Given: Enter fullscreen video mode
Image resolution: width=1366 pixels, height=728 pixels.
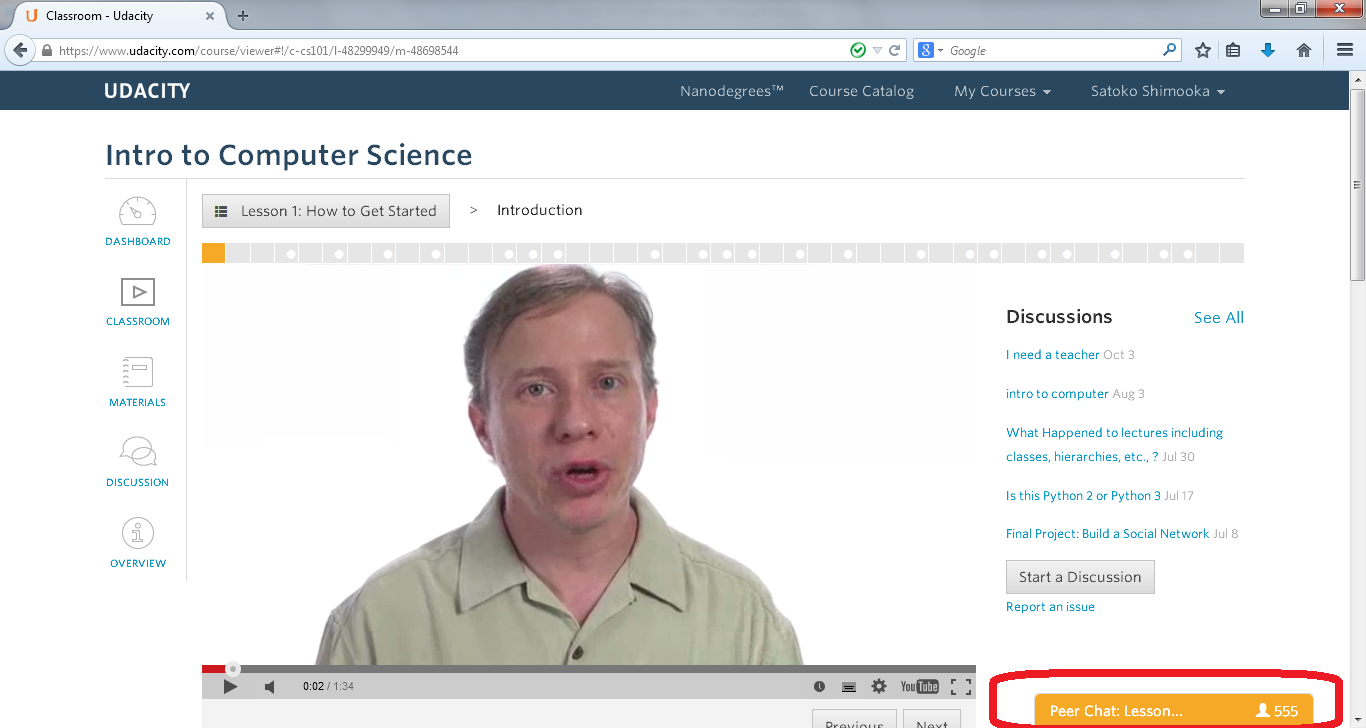Looking at the screenshot, I should click(x=960, y=686).
